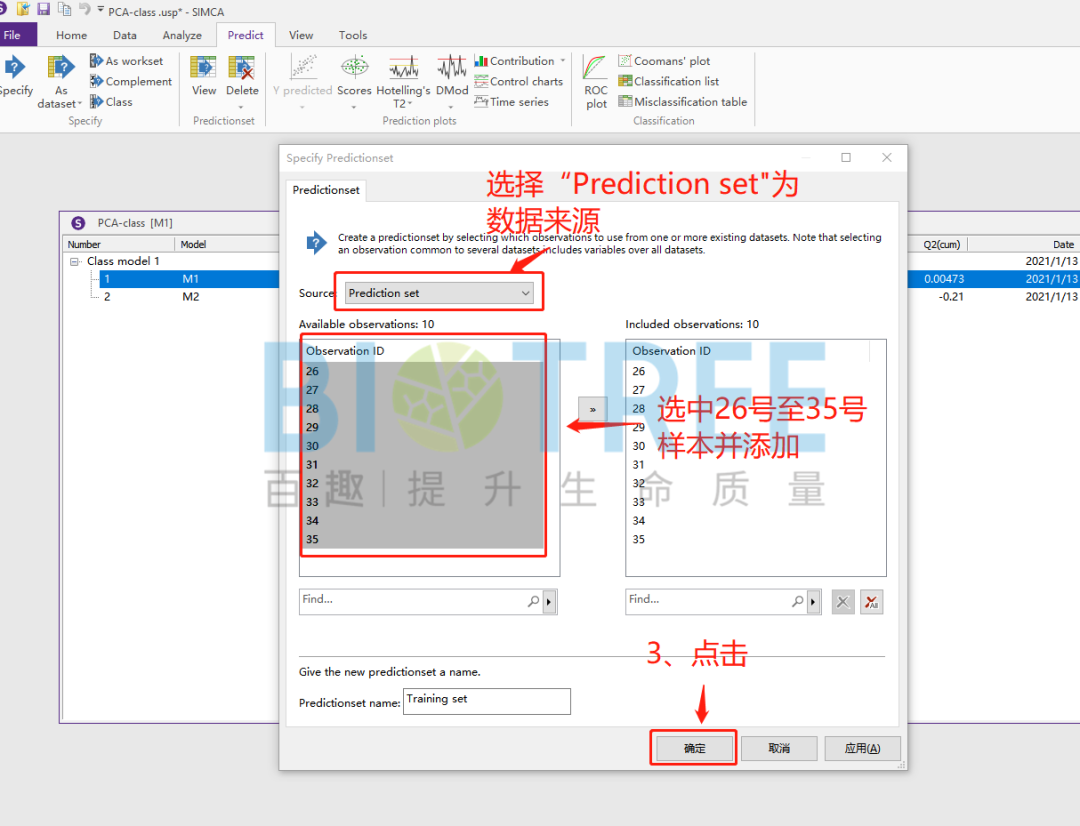1080x826 pixels.
Task: Switch to the Analyze ribbon tab
Action: coord(182,35)
